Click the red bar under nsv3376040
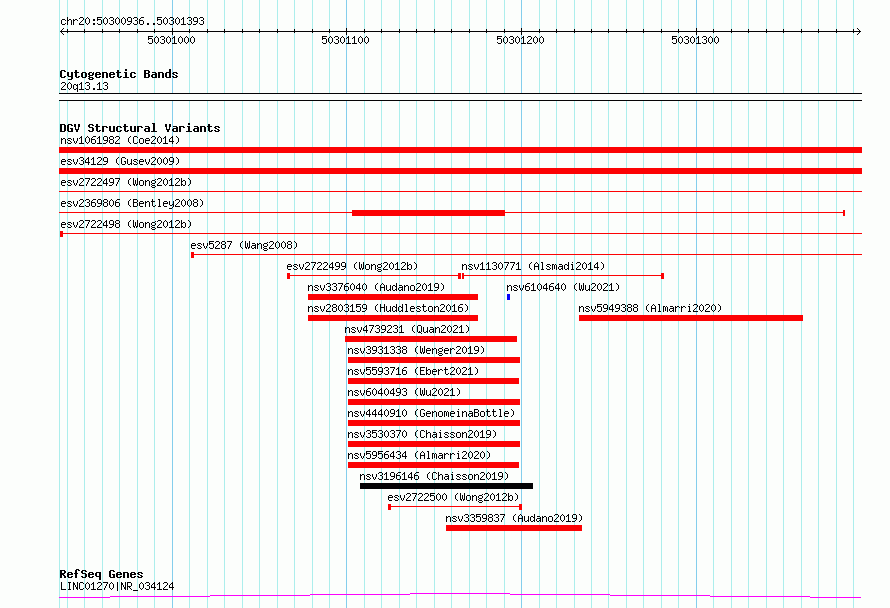The height and width of the screenshot is (608, 890). (x=393, y=297)
